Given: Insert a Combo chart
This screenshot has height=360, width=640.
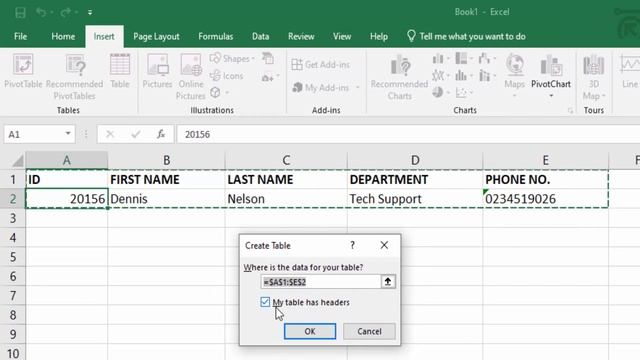Looking at the screenshot, I should pyautogui.click(x=487, y=76).
